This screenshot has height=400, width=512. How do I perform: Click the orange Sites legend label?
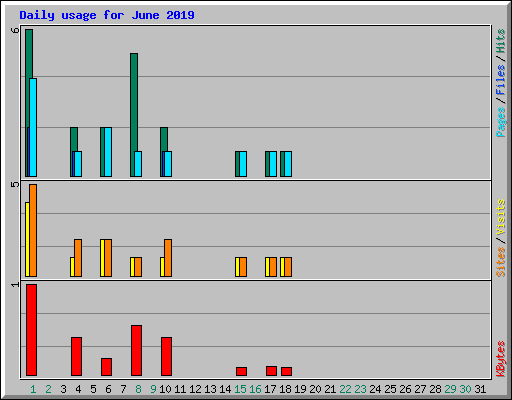(501, 262)
